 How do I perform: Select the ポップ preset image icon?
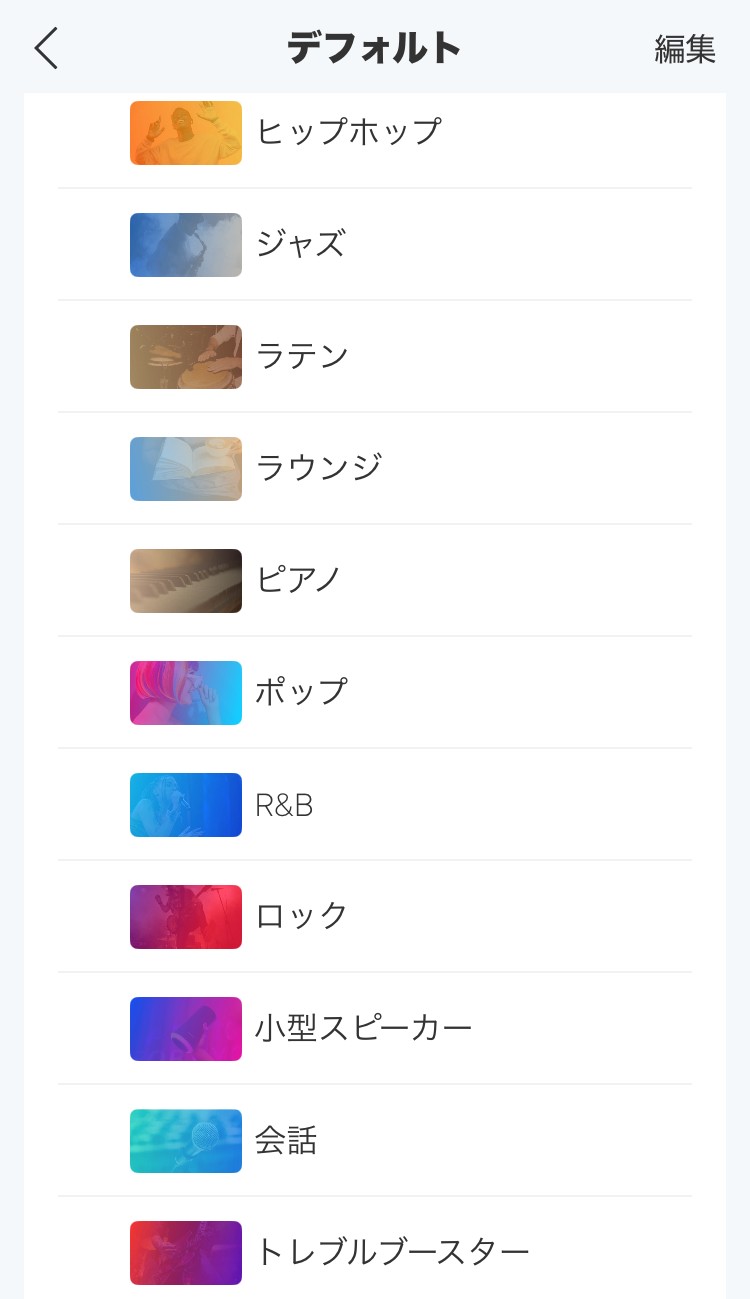186,693
